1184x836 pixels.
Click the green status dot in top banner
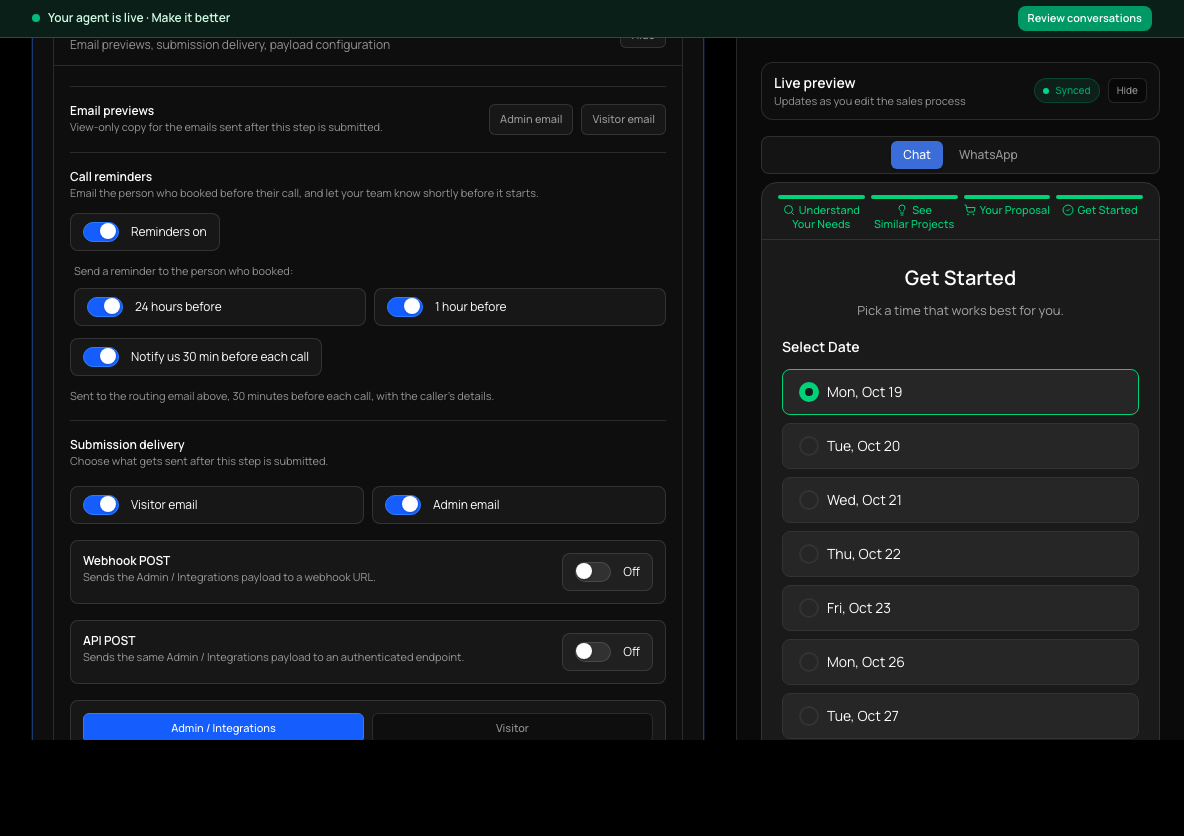coord(35,18)
